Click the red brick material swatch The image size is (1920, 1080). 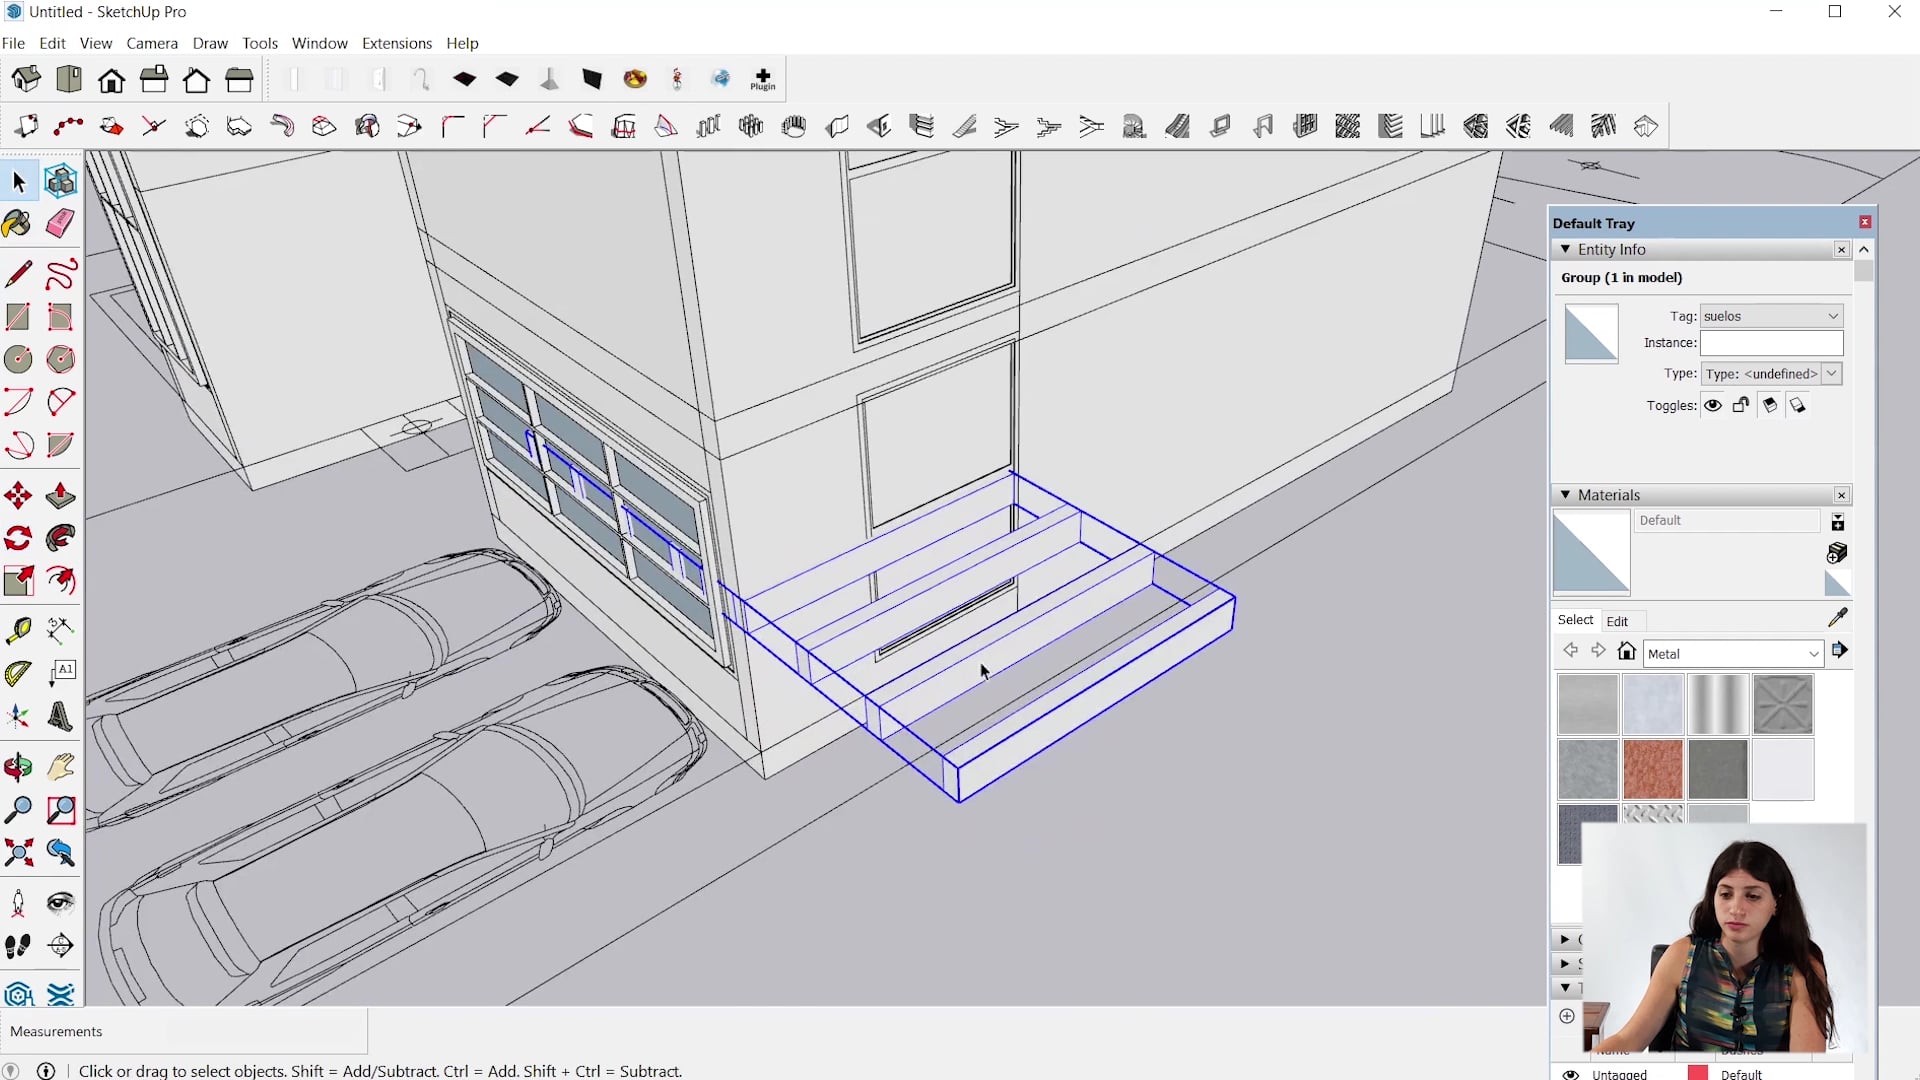click(x=1652, y=769)
